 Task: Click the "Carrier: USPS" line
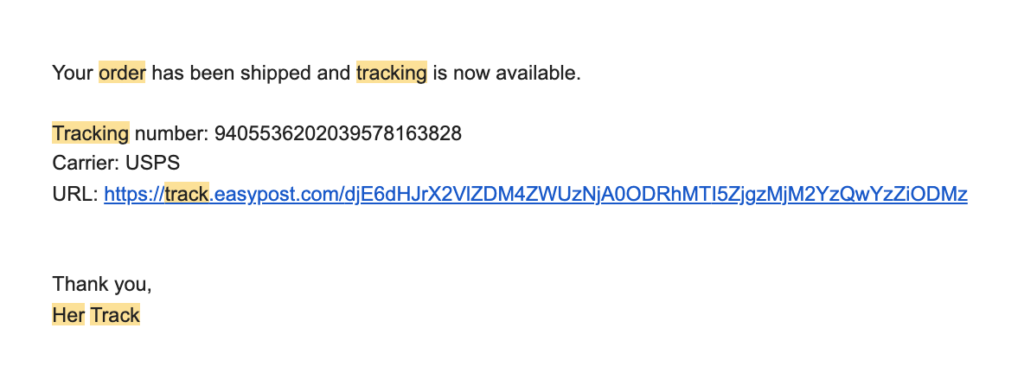(x=116, y=164)
